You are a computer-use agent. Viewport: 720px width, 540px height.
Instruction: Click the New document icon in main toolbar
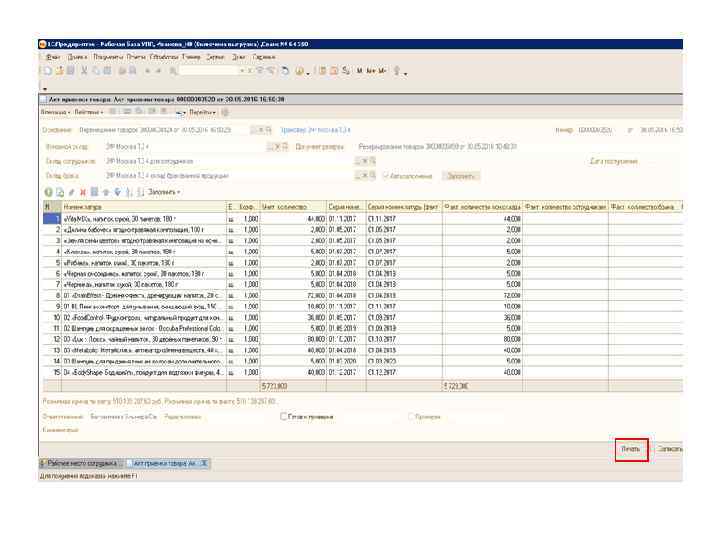(x=47, y=71)
